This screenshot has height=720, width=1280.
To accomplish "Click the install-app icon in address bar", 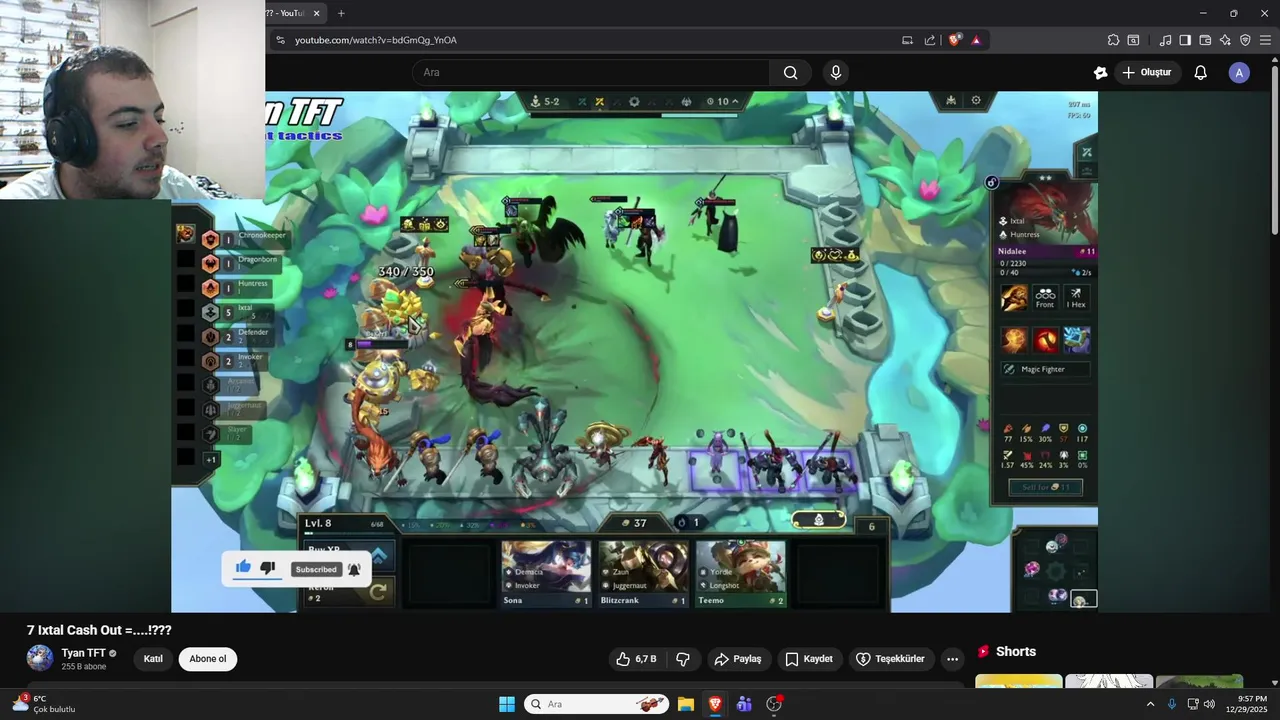I will [x=907, y=40].
